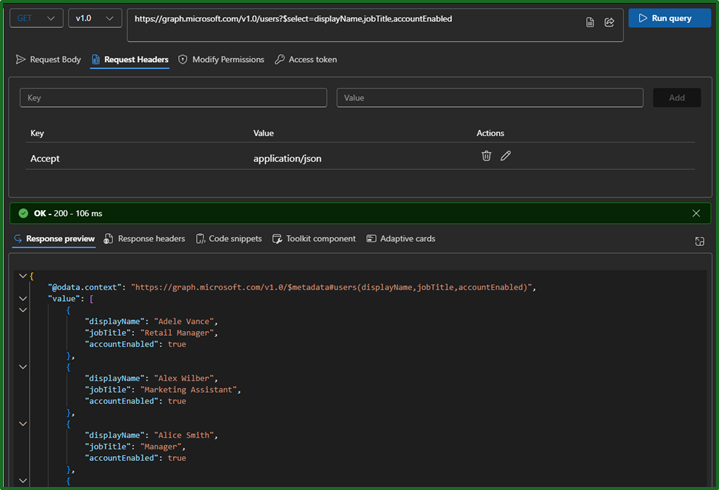This screenshot has height=490, width=719.
Task: Click the "Adele Vance" displayName value
Action: click(184, 321)
